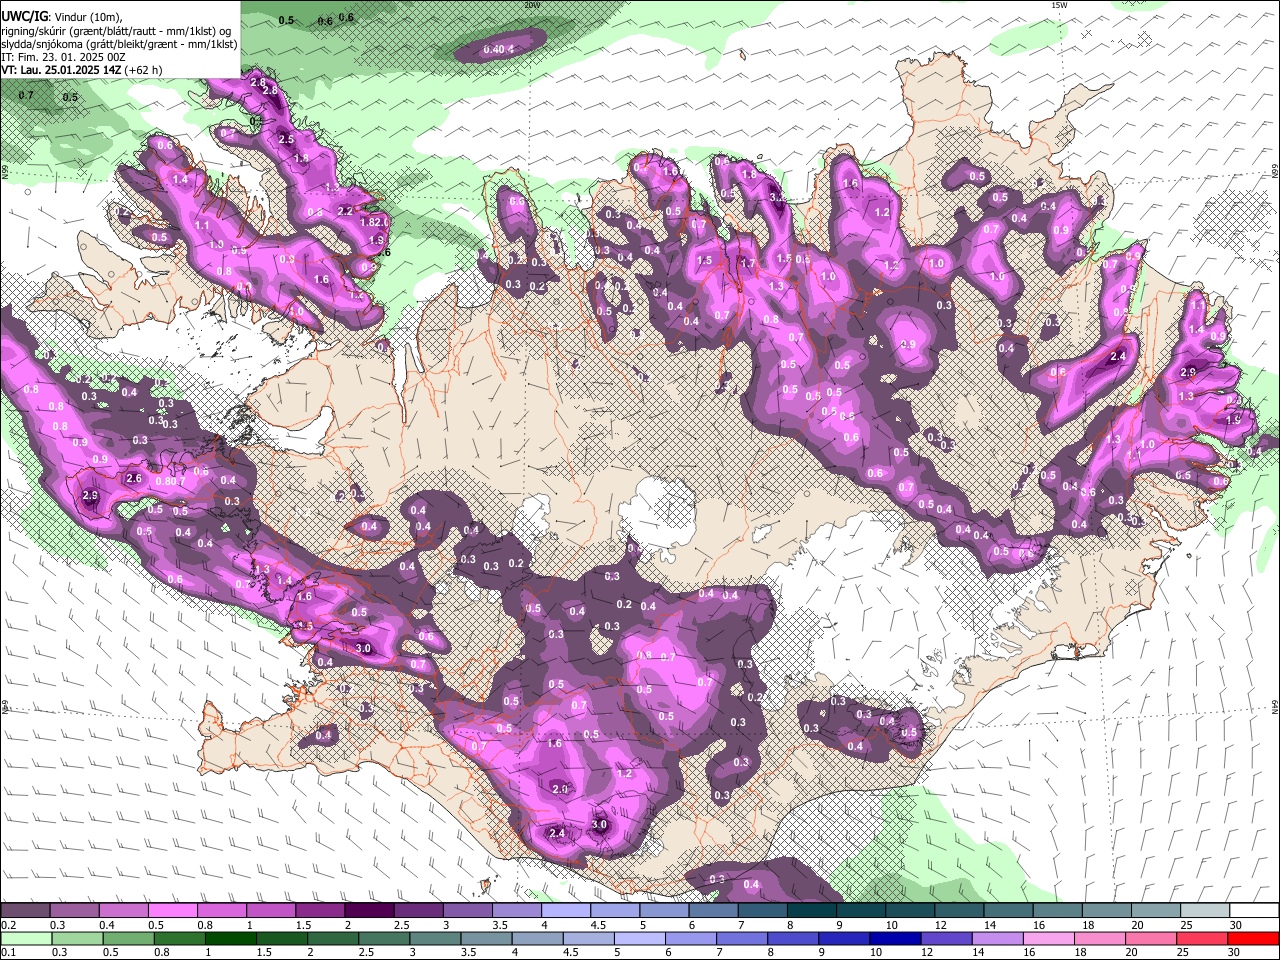
Task: Click the '20W' longitude label at top
Action: click(531, 5)
